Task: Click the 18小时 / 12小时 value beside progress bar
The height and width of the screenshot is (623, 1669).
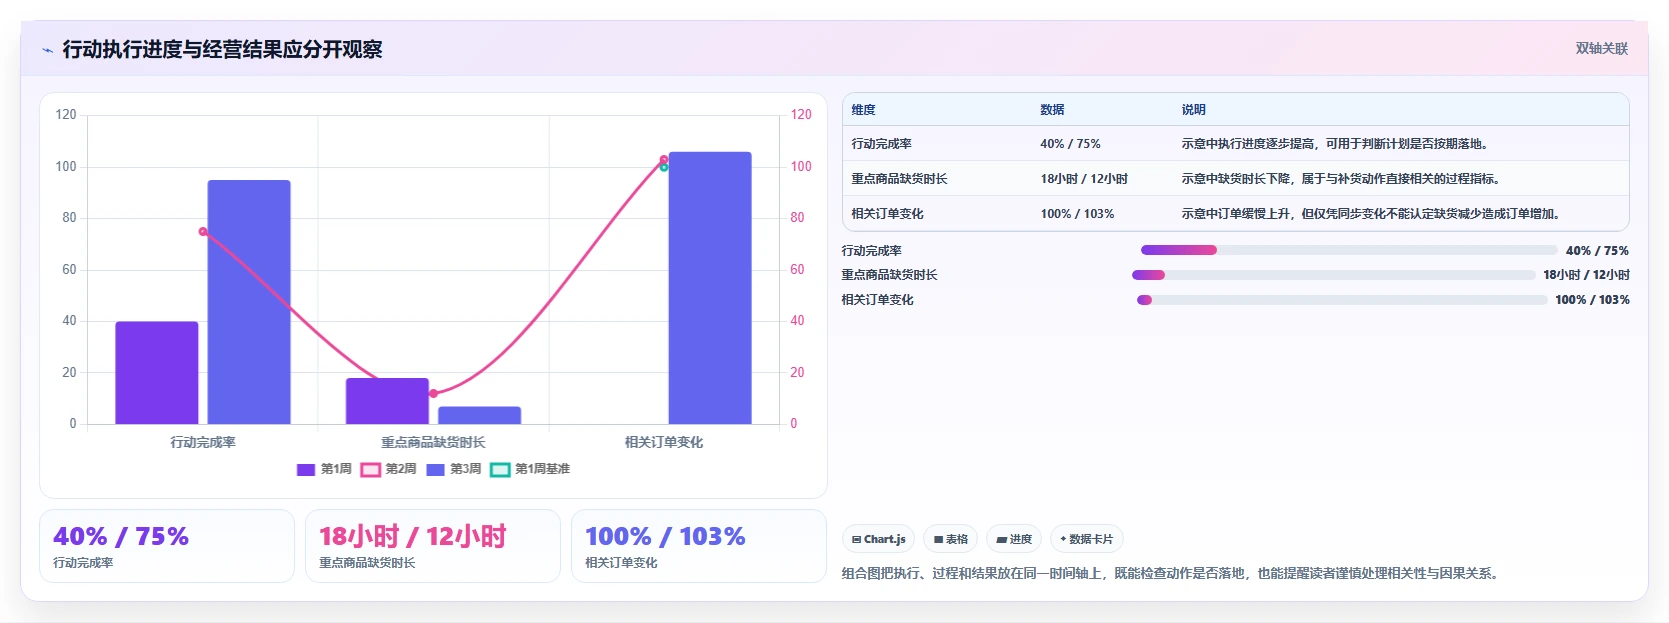Action: tap(1586, 275)
